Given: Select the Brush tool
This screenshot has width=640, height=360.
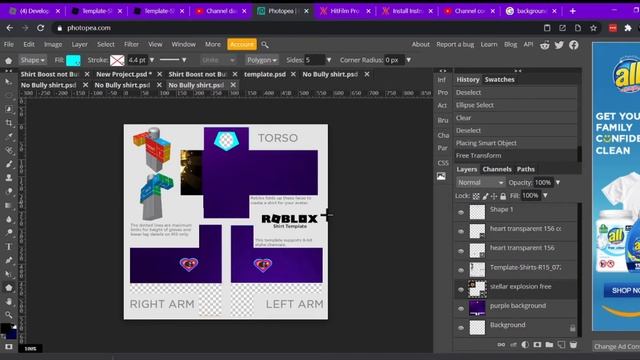Looking at the screenshot, I should pos(9,164).
